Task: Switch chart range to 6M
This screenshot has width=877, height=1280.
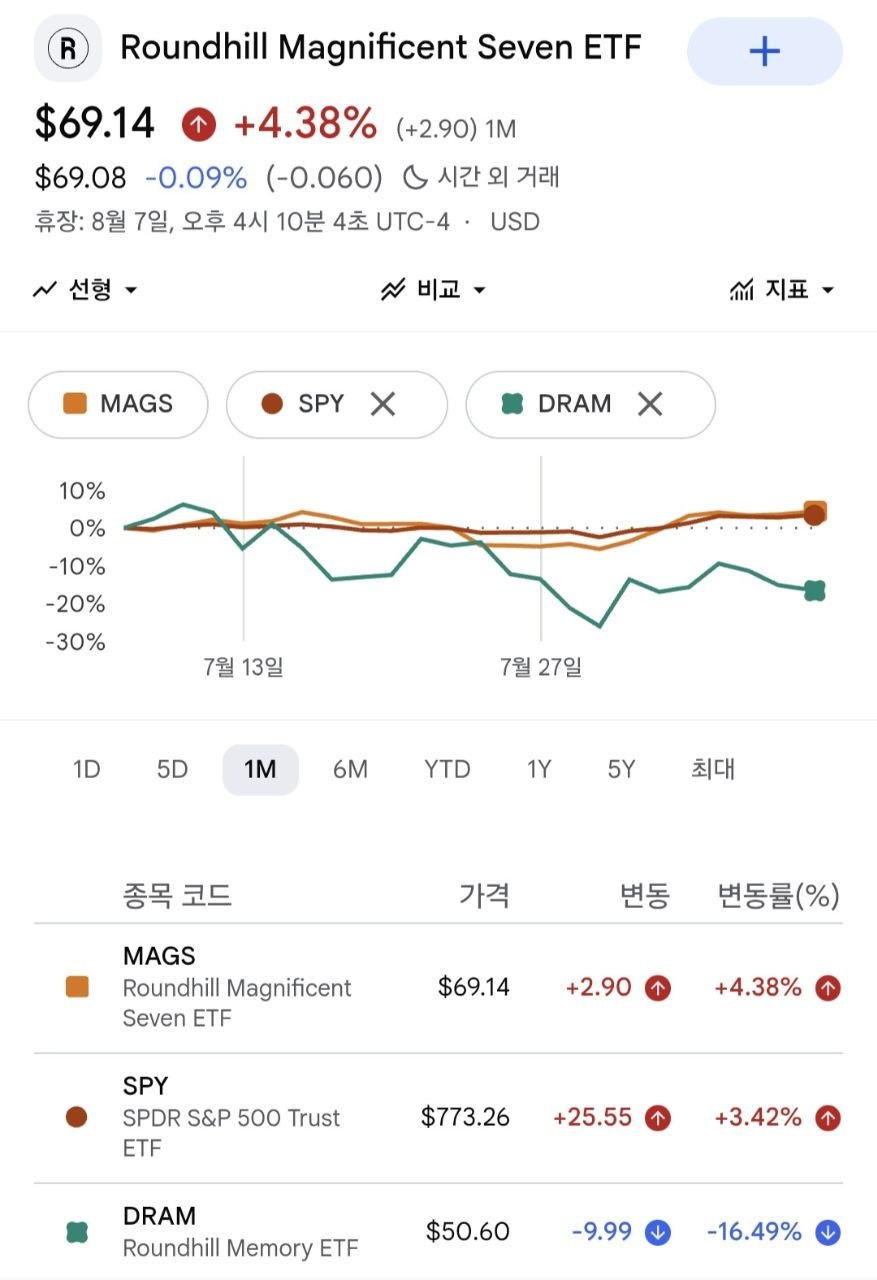Action: pos(350,769)
